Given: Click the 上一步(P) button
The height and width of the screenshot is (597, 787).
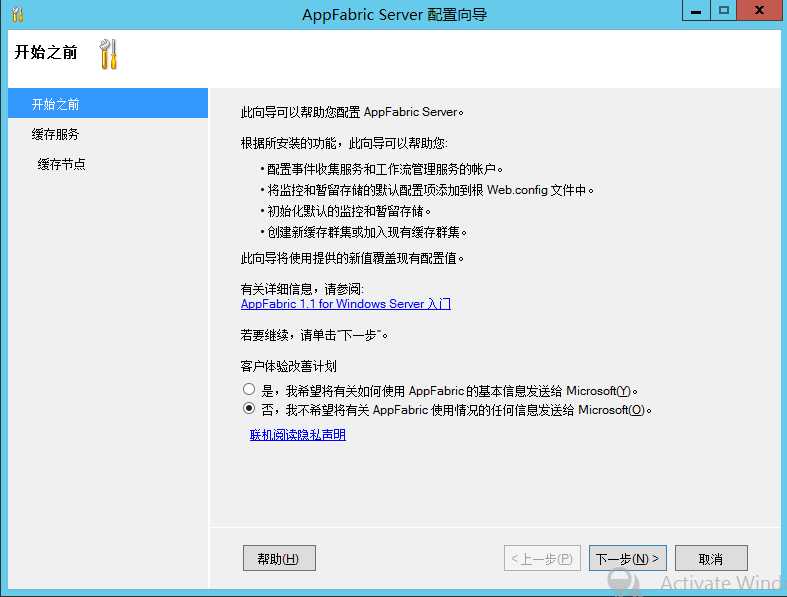Looking at the screenshot, I should [x=542, y=558].
